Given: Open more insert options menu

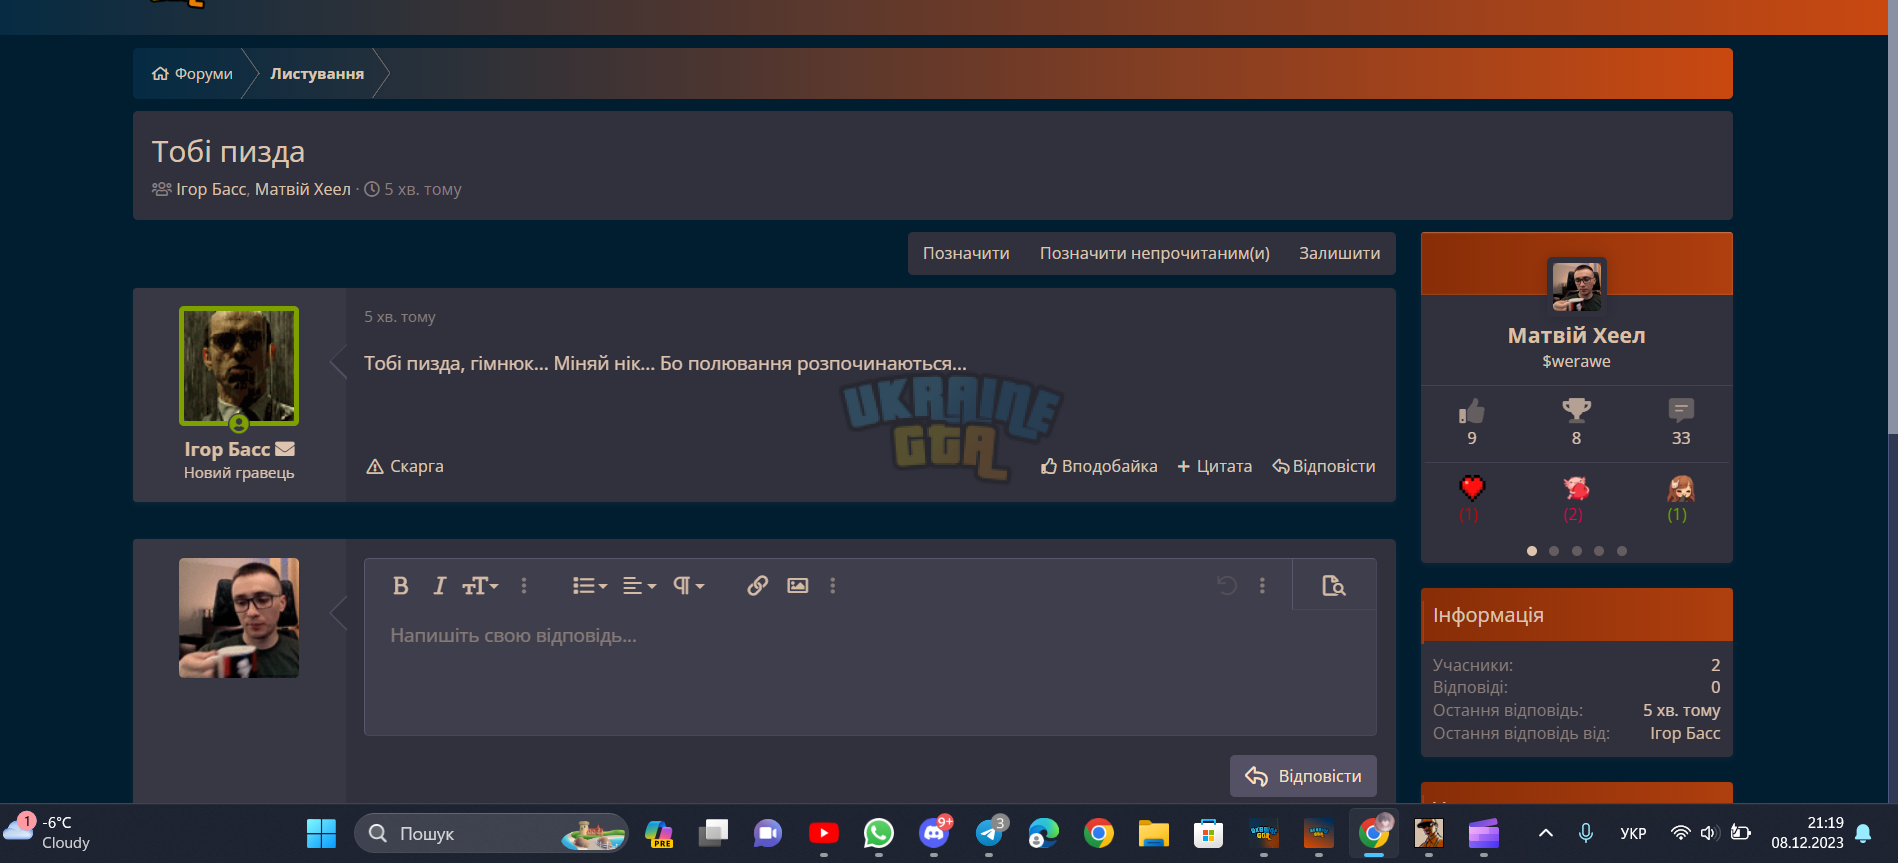Looking at the screenshot, I should 832,586.
